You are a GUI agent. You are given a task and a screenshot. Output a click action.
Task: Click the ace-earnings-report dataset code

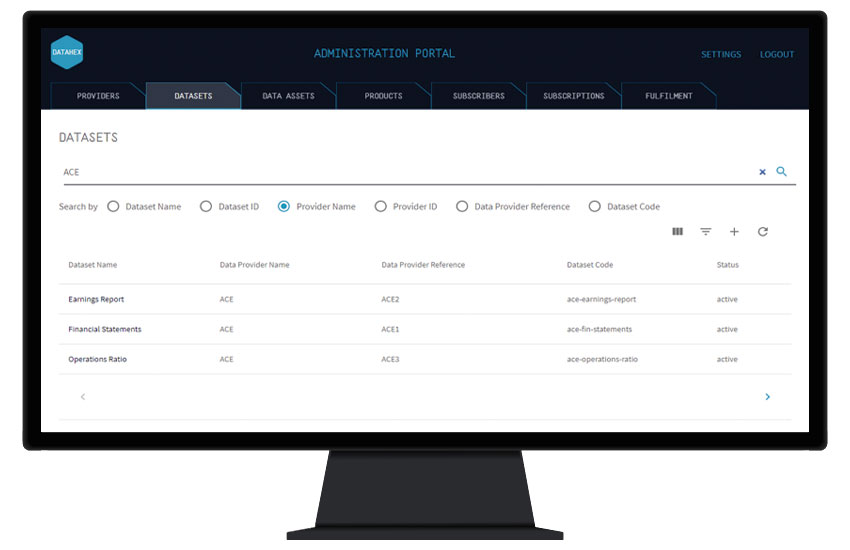click(601, 299)
